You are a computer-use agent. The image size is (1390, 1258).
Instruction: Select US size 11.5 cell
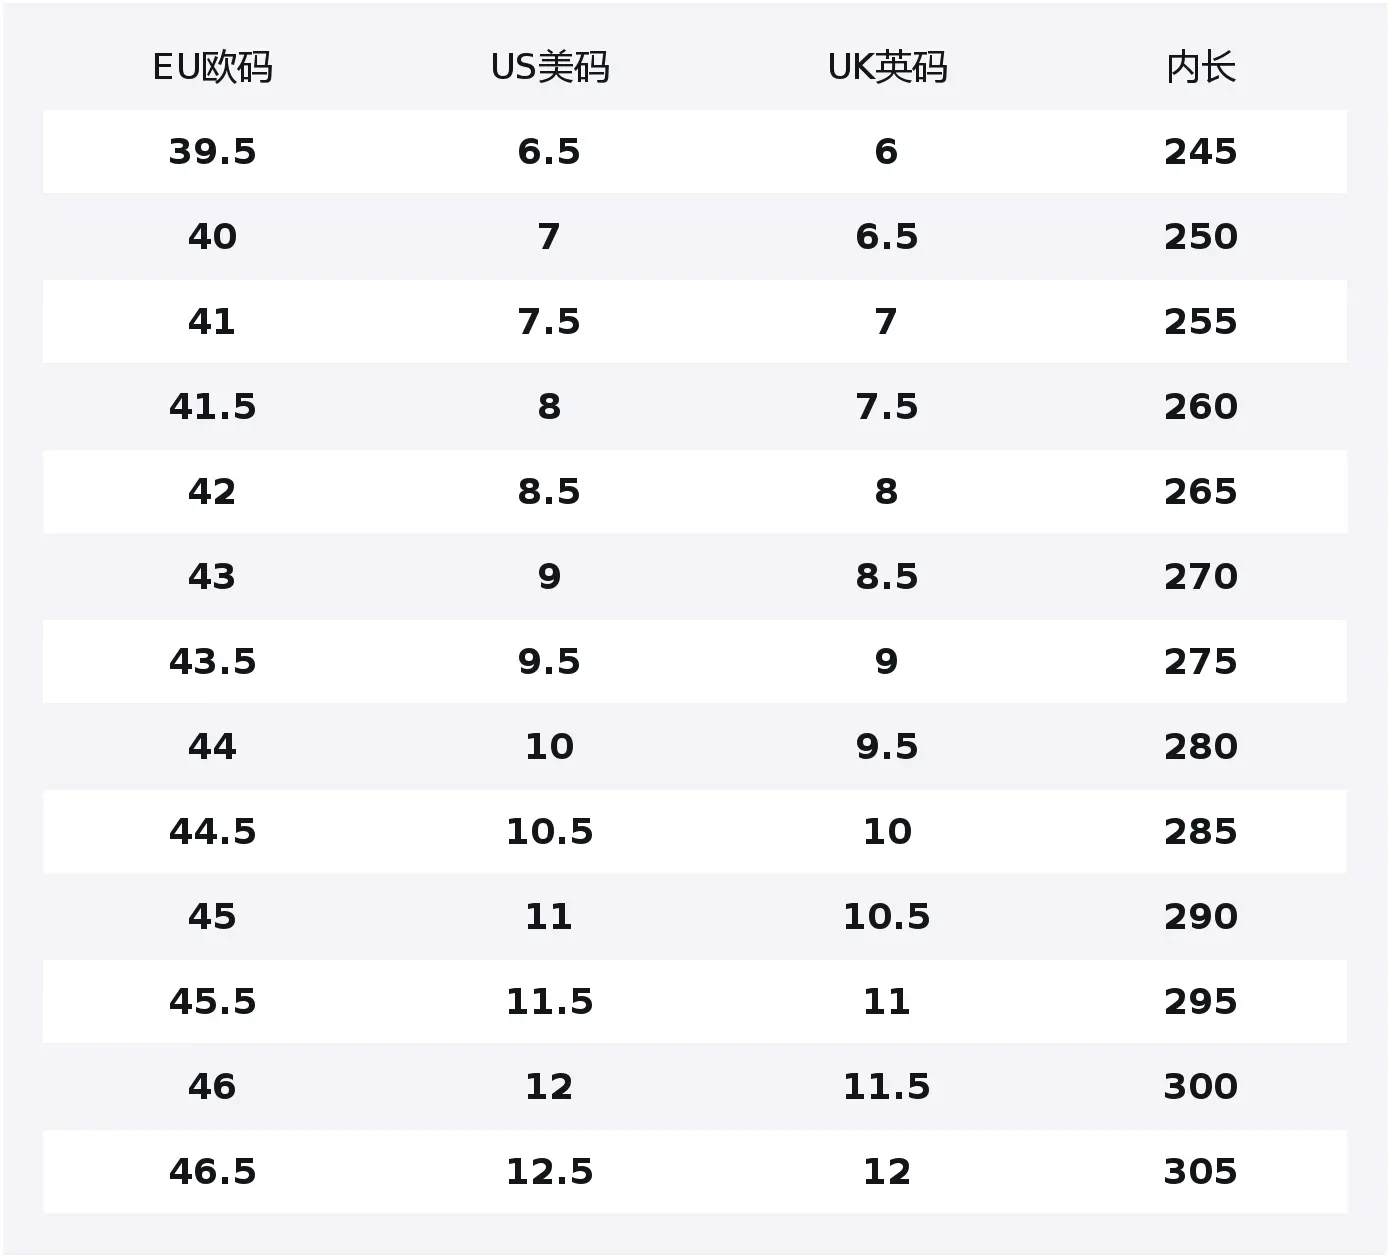pyautogui.click(x=549, y=1002)
